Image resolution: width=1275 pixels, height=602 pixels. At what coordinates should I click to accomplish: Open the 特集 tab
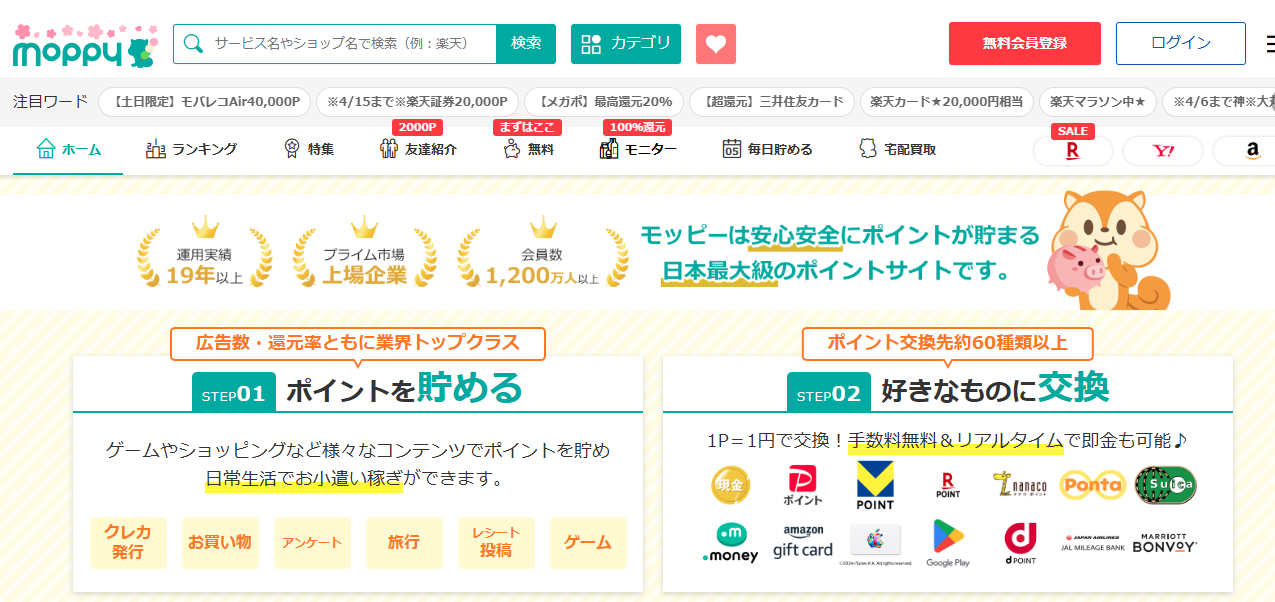[308, 150]
